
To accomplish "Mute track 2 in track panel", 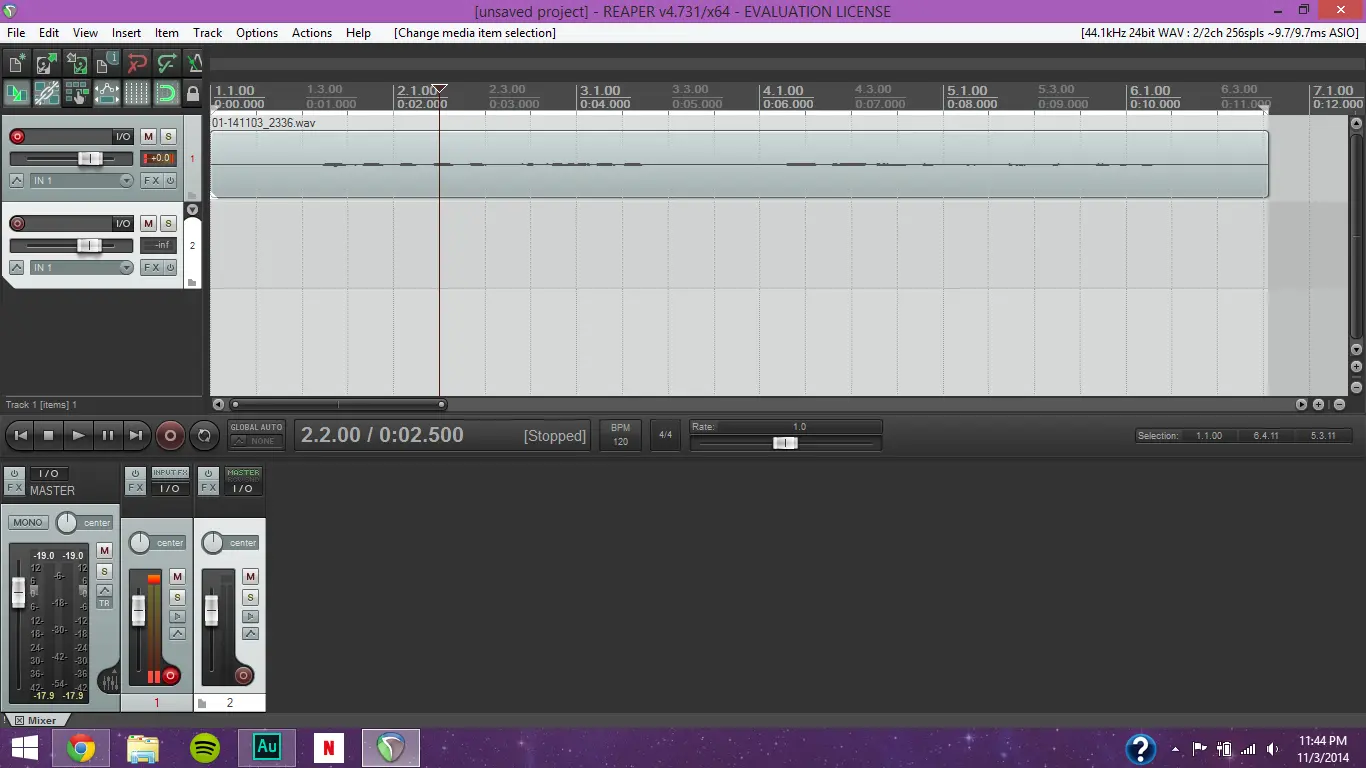I will (148, 224).
